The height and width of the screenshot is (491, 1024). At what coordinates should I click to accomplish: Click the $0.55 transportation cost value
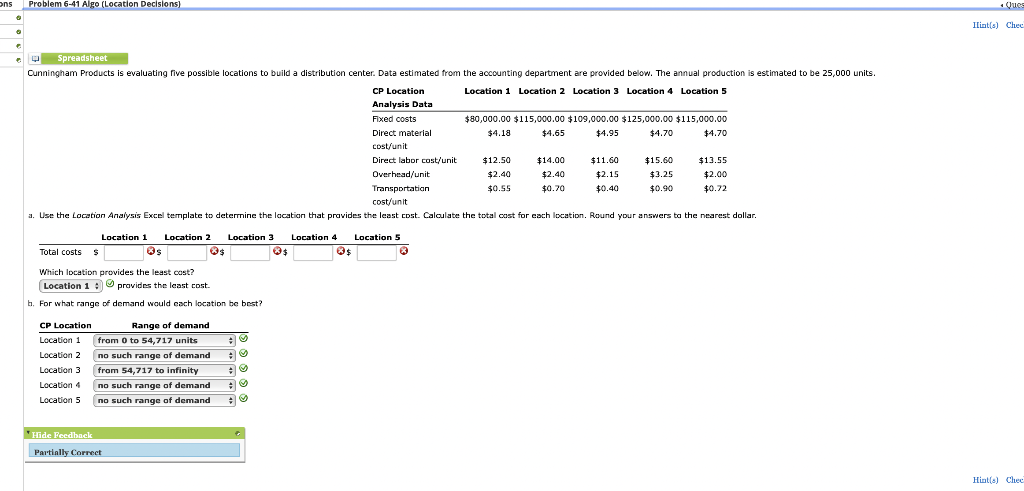coord(500,188)
